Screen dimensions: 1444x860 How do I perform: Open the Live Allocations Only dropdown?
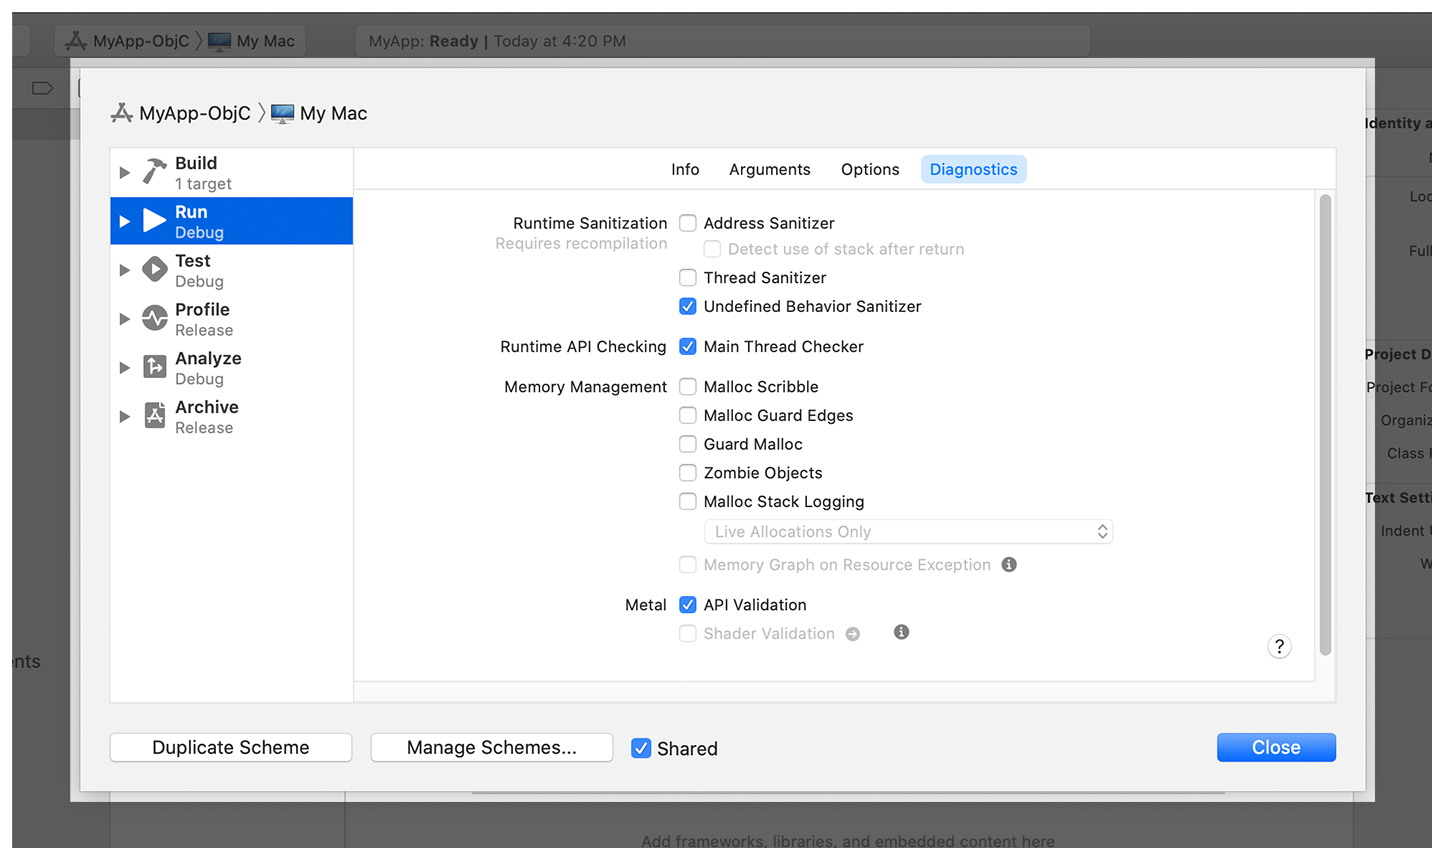click(x=908, y=531)
